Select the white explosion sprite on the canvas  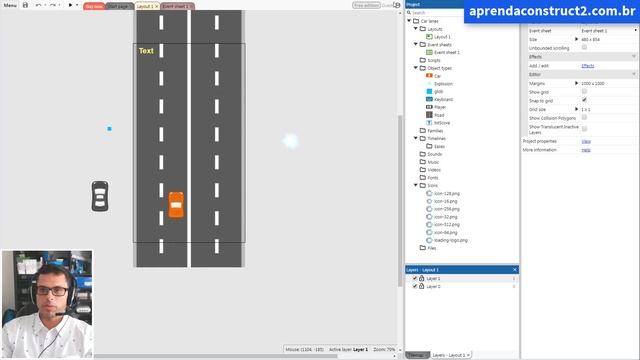click(291, 141)
